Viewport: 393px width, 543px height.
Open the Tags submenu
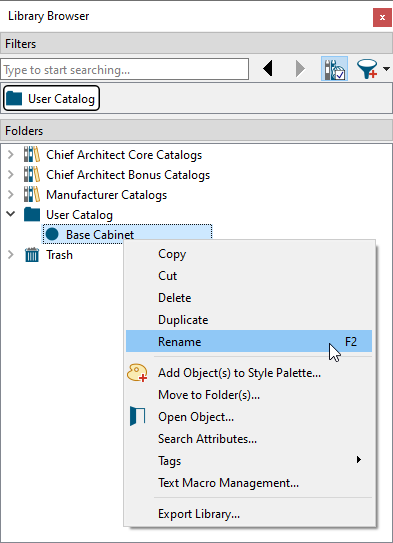click(249, 461)
